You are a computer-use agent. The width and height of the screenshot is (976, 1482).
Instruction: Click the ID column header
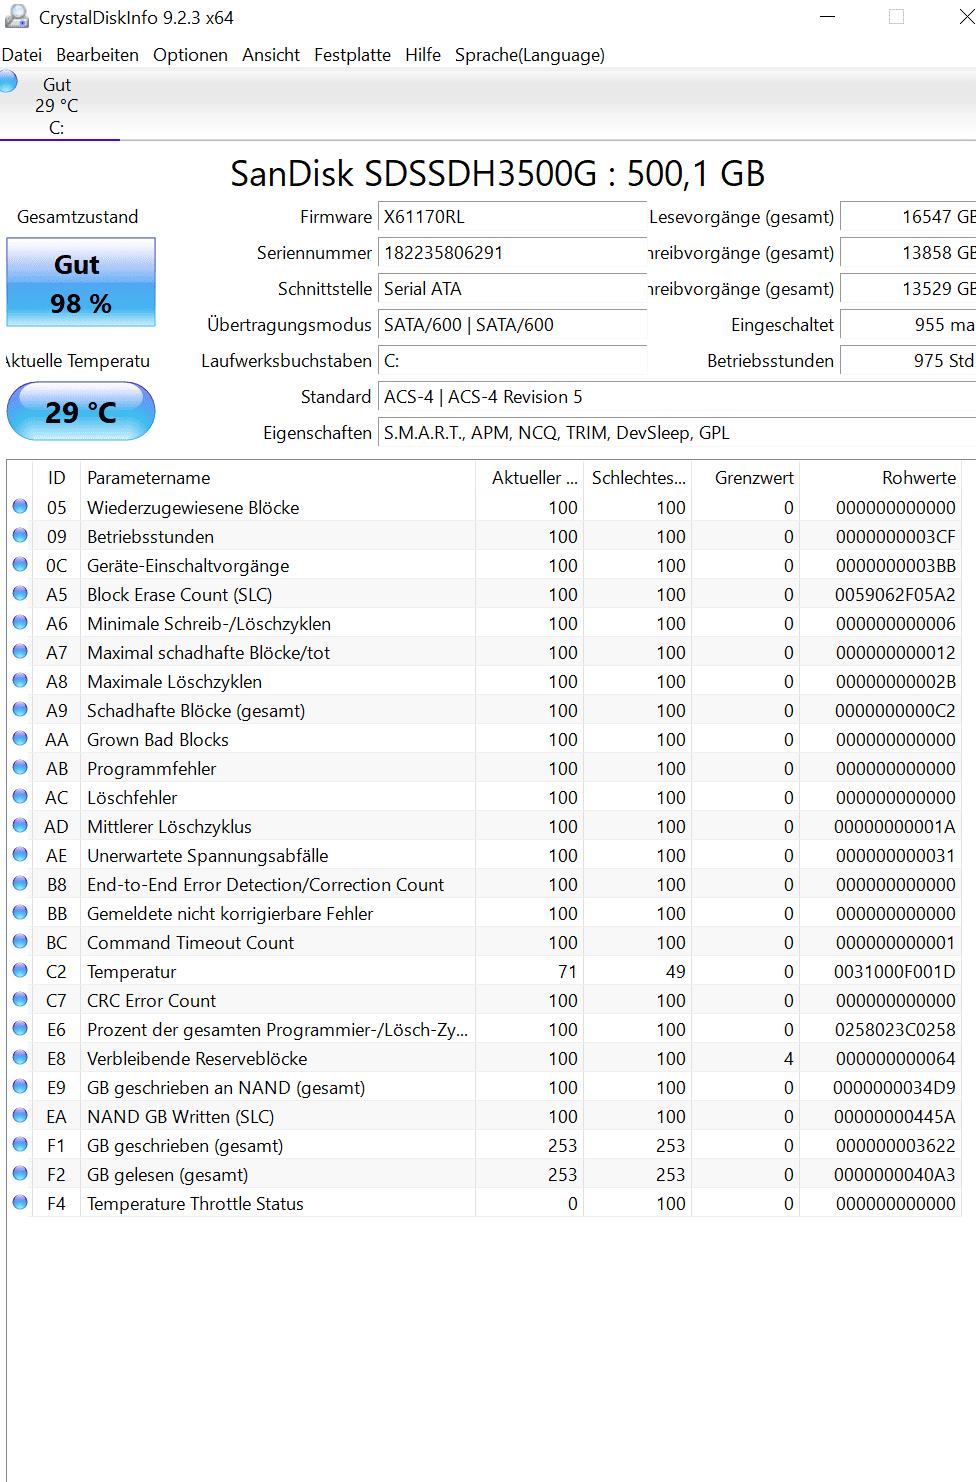click(x=57, y=478)
